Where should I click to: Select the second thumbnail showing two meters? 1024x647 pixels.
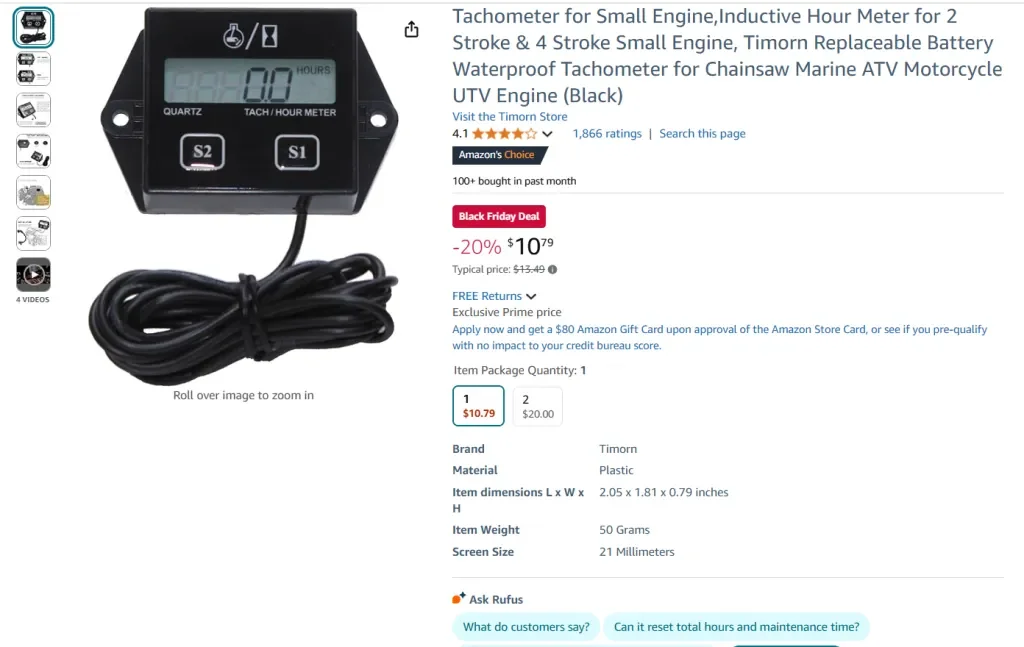(33, 69)
